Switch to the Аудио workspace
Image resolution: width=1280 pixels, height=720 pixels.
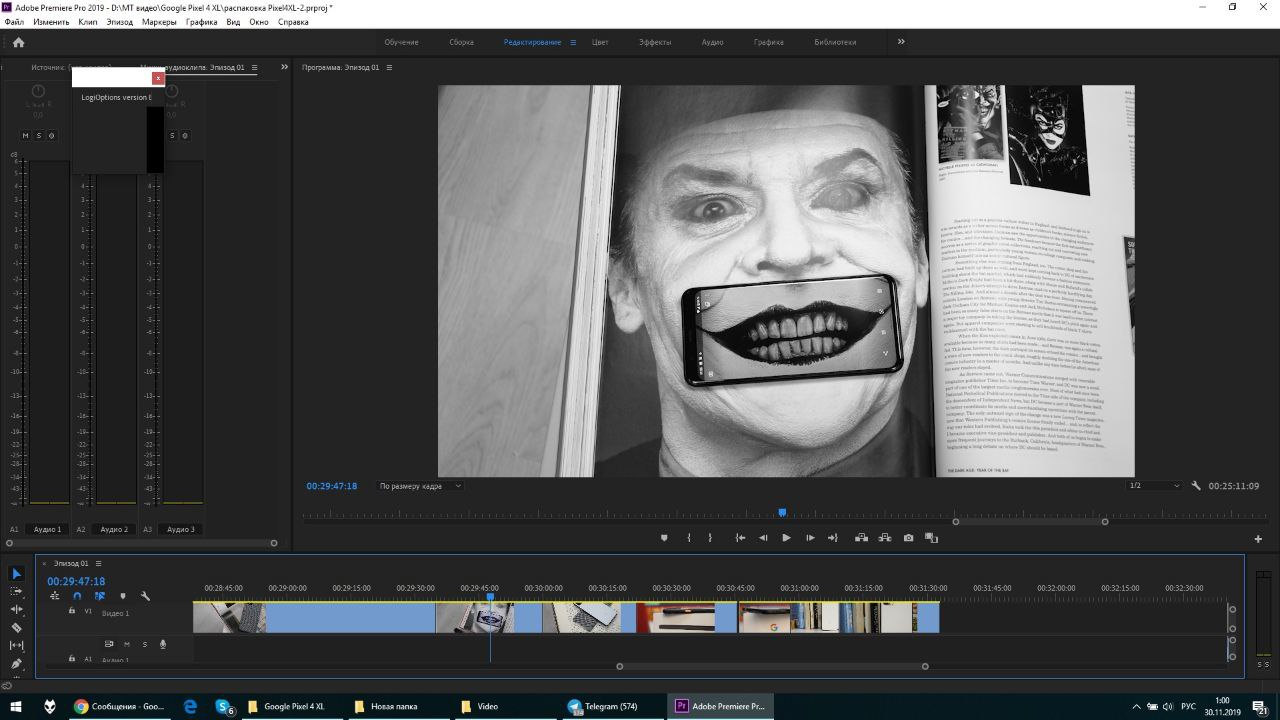click(x=712, y=42)
